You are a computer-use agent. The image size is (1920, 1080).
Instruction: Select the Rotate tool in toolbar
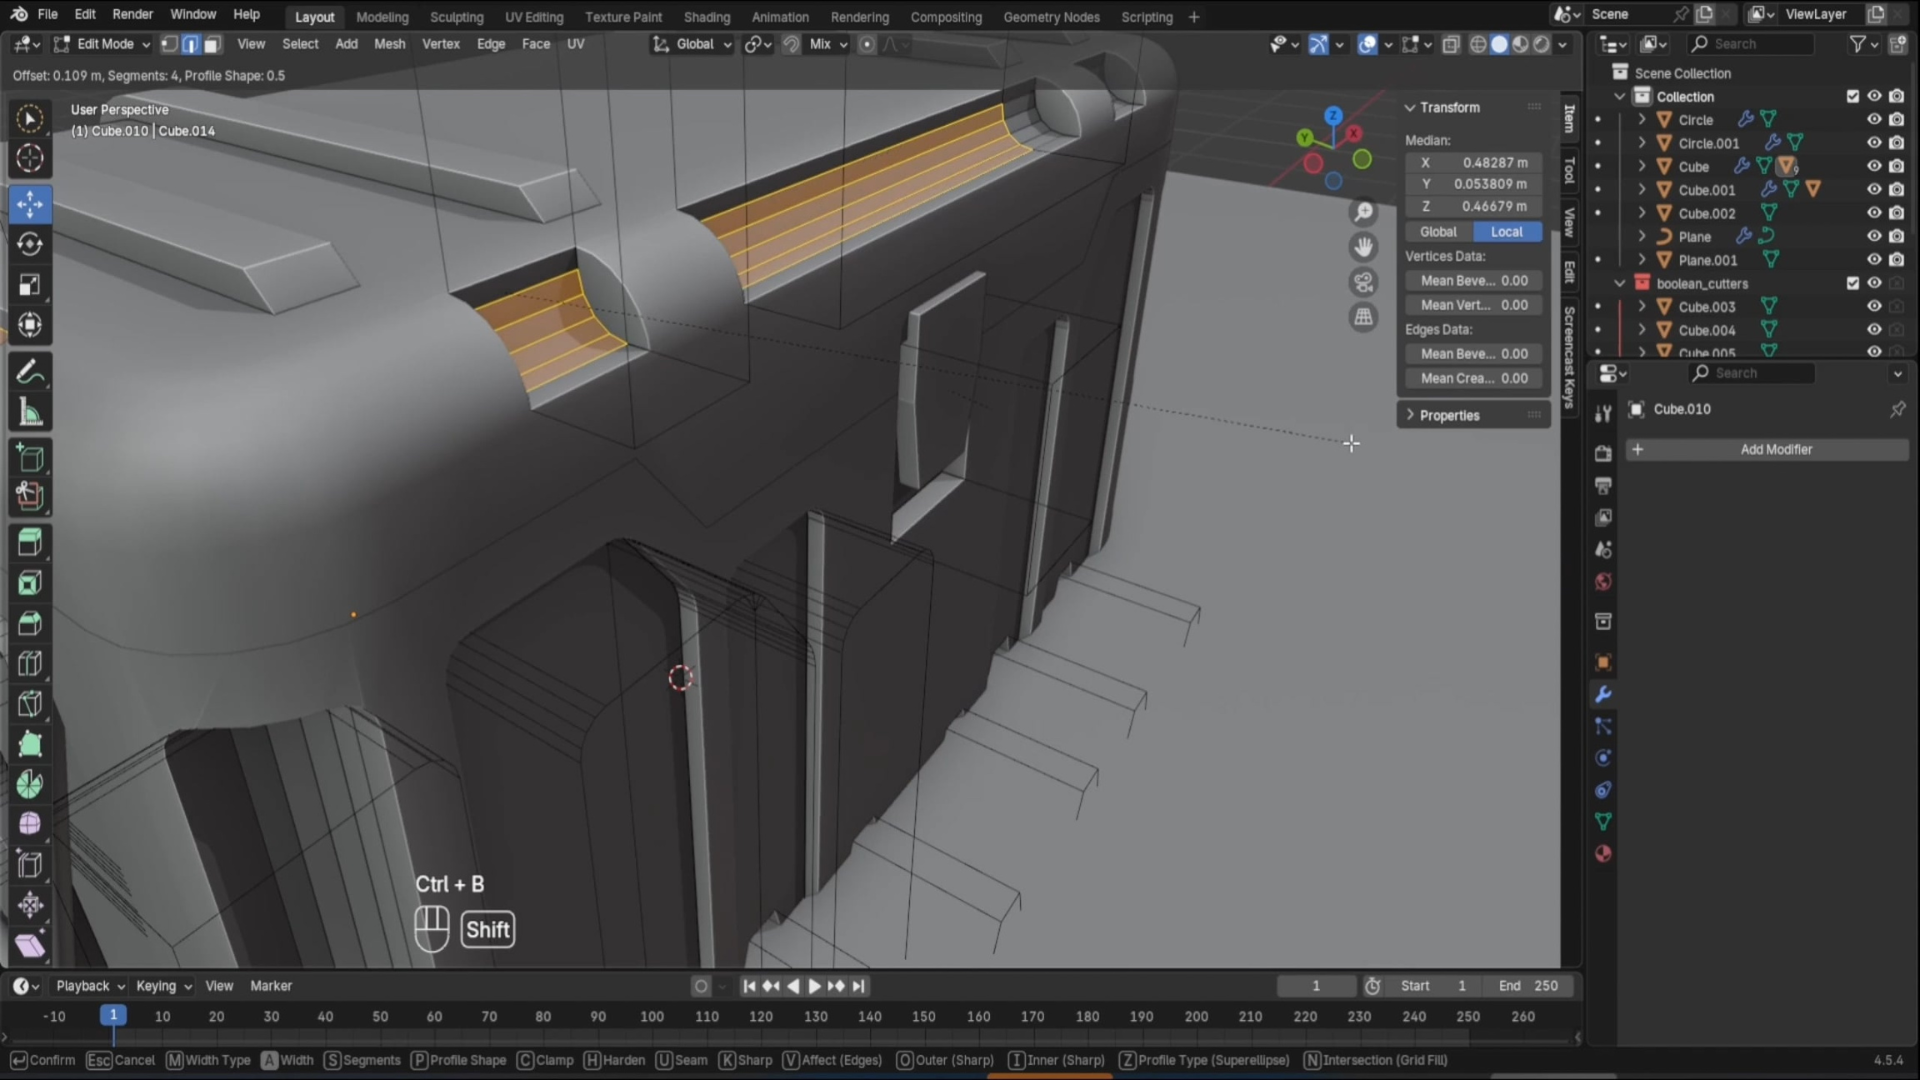(x=30, y=244)
